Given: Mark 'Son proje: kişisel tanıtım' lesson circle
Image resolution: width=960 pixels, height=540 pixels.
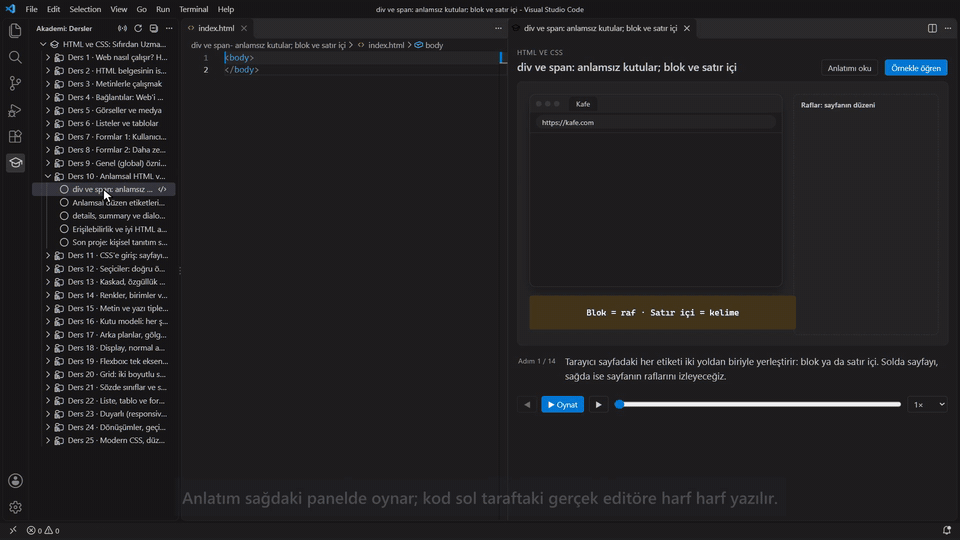Looking at the screenshot, I should 64,242.
